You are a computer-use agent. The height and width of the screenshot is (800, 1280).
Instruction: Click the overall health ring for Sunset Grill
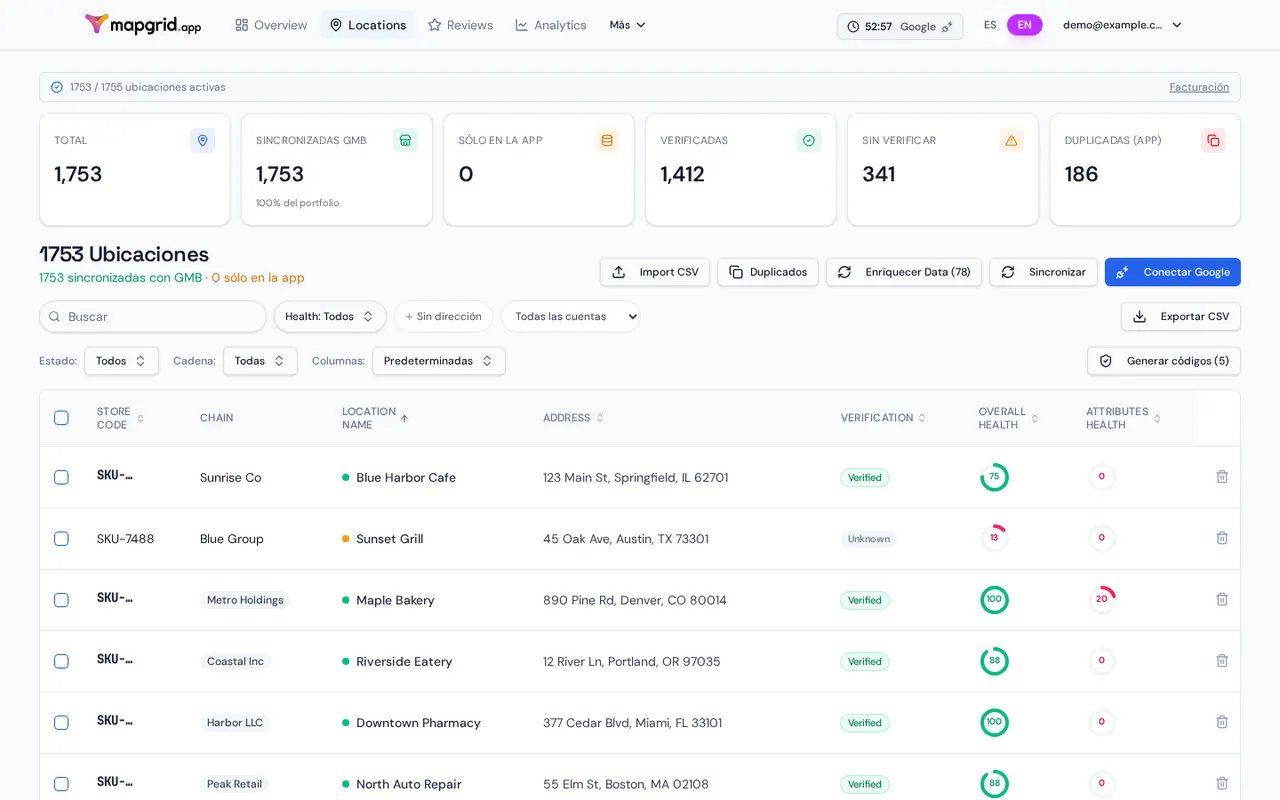pos(994,538)
